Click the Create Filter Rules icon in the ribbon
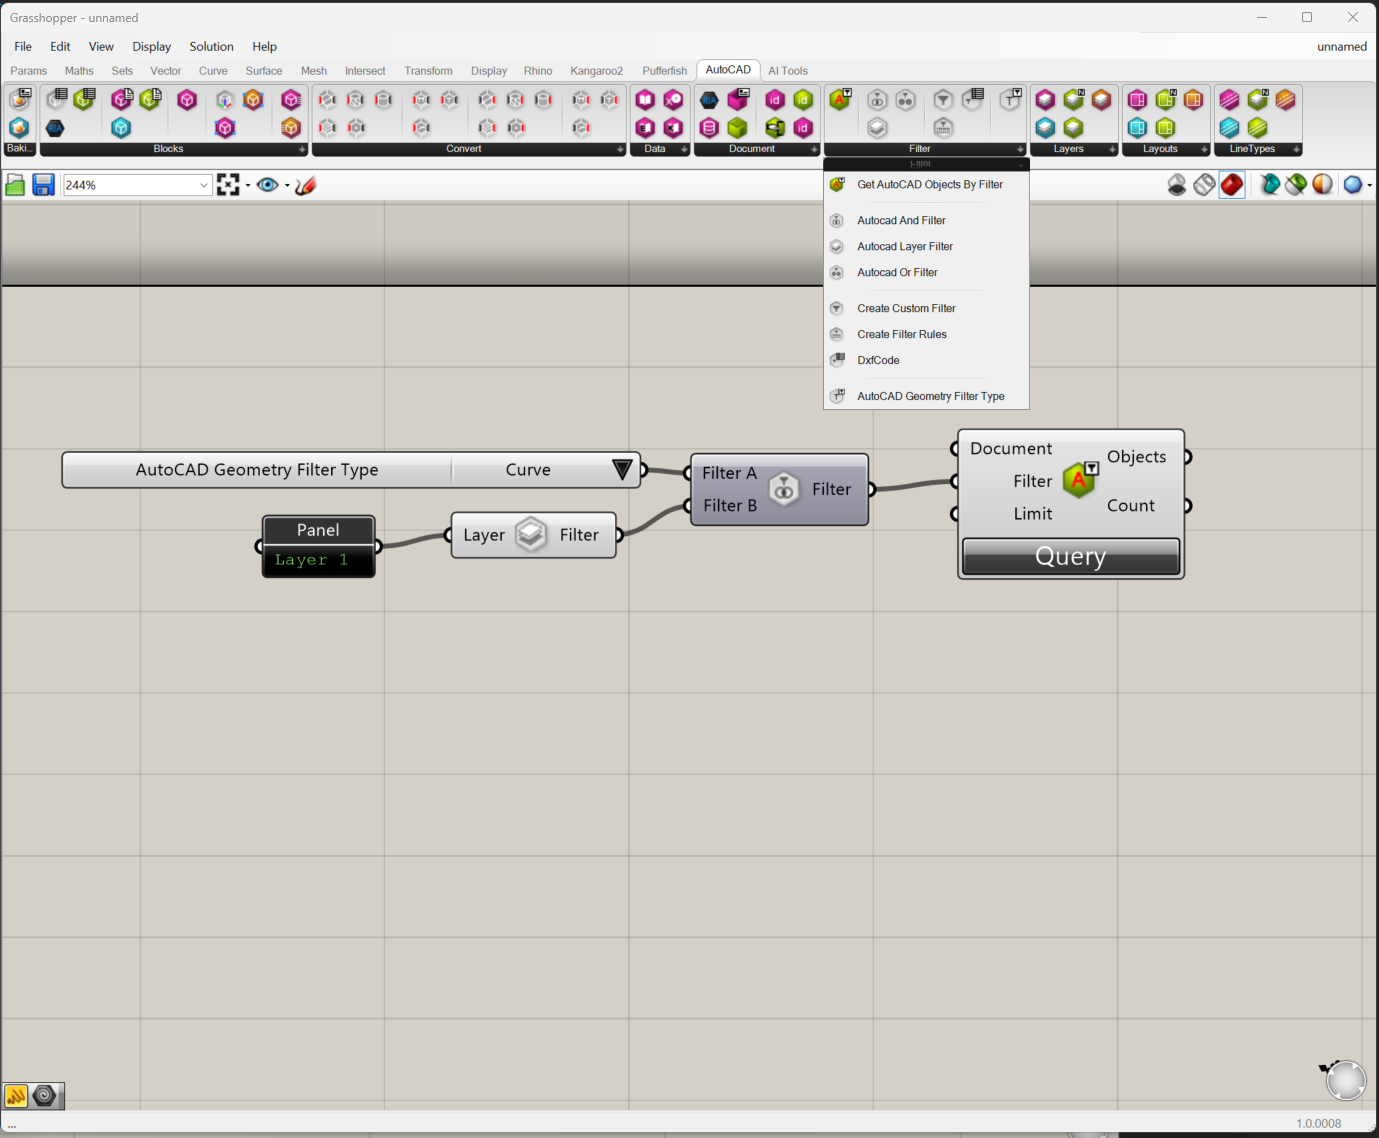 [943, 127]
